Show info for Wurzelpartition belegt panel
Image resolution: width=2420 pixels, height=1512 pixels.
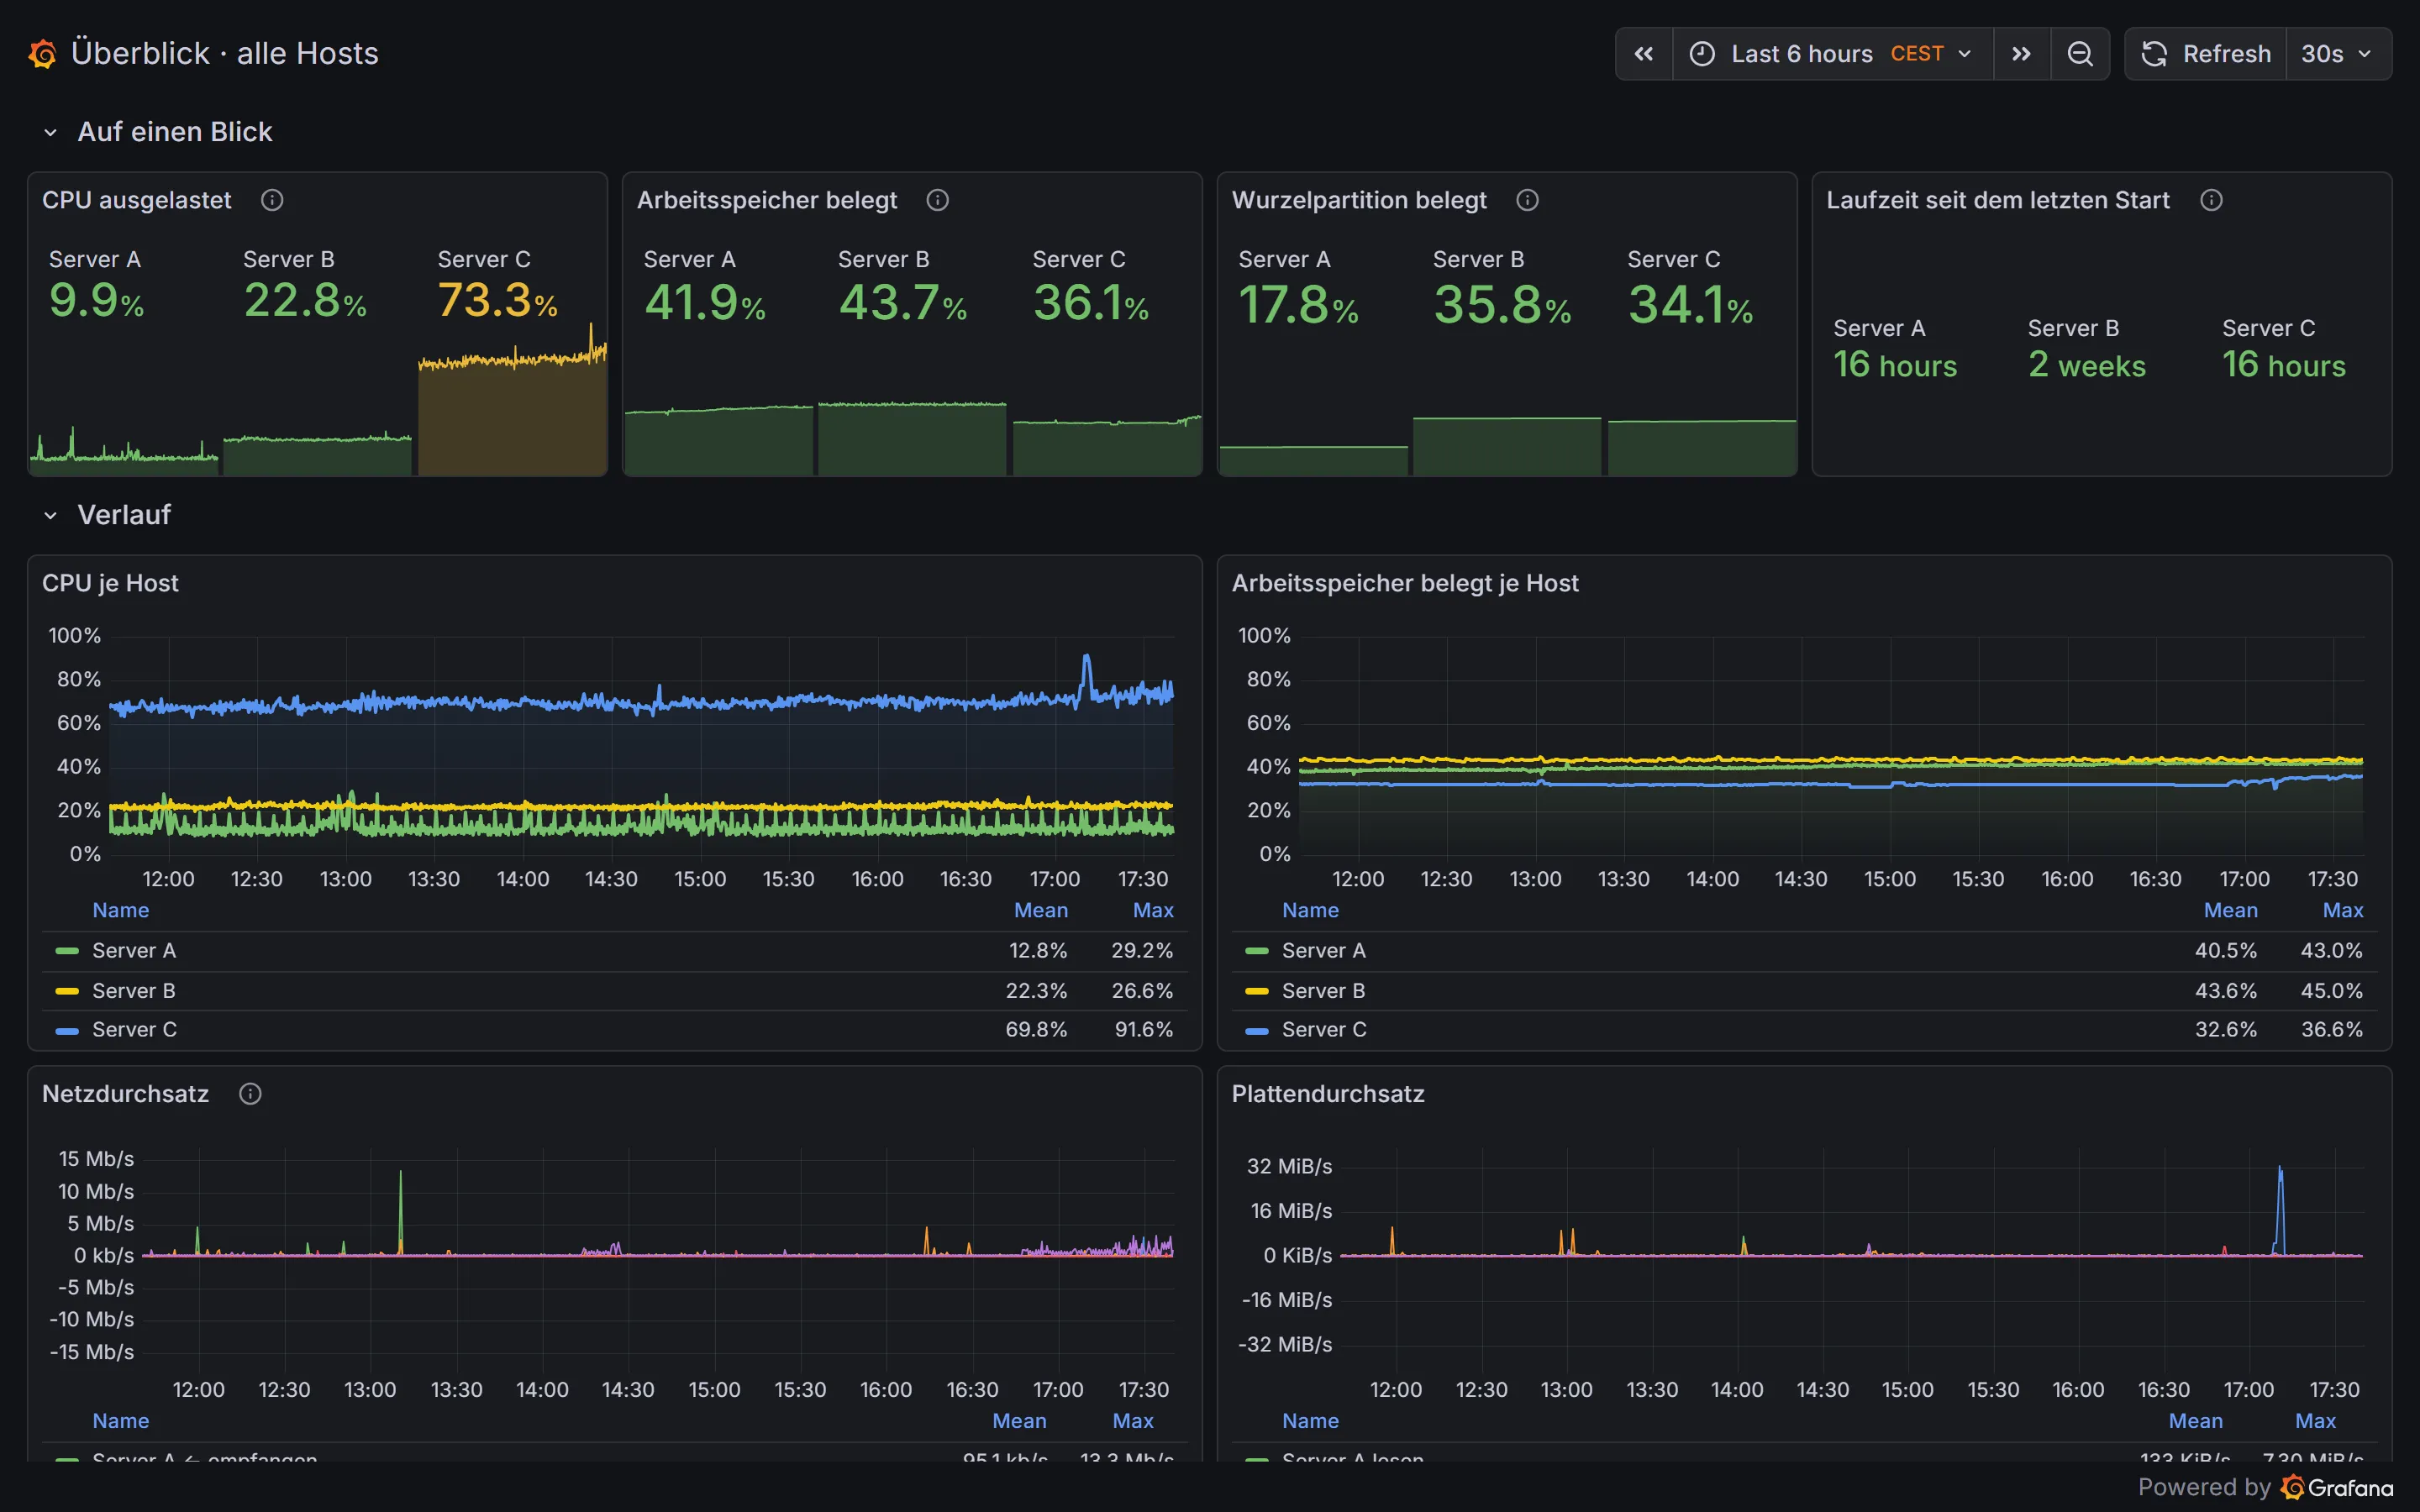(x=1527, y=200)
